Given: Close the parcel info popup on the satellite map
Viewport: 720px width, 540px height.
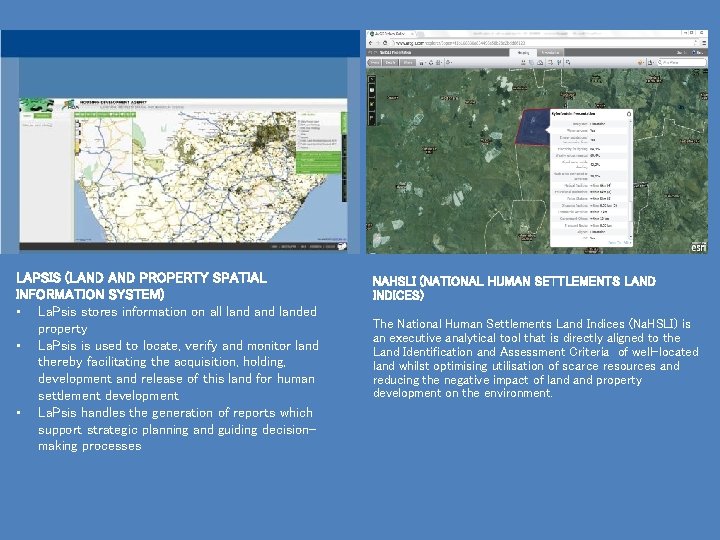Looking at the screenshot, I should [x=629, y=114].
